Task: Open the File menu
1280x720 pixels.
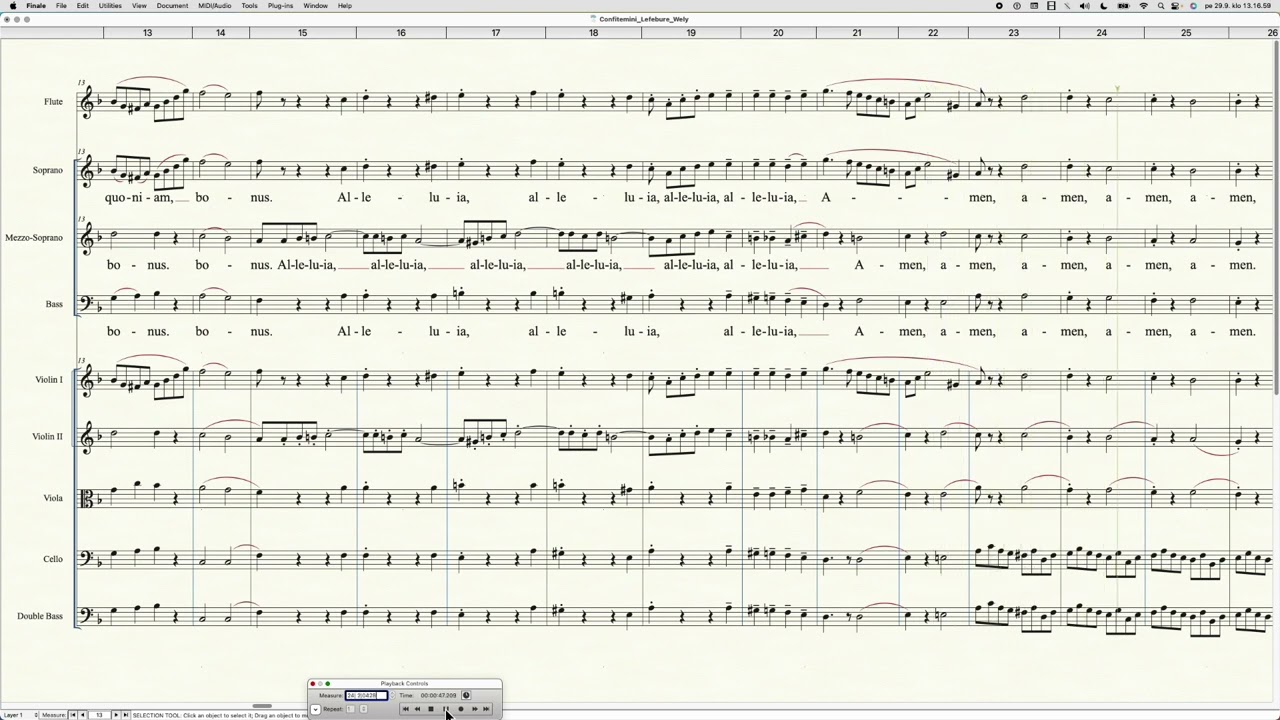Action: coord(61,6)
